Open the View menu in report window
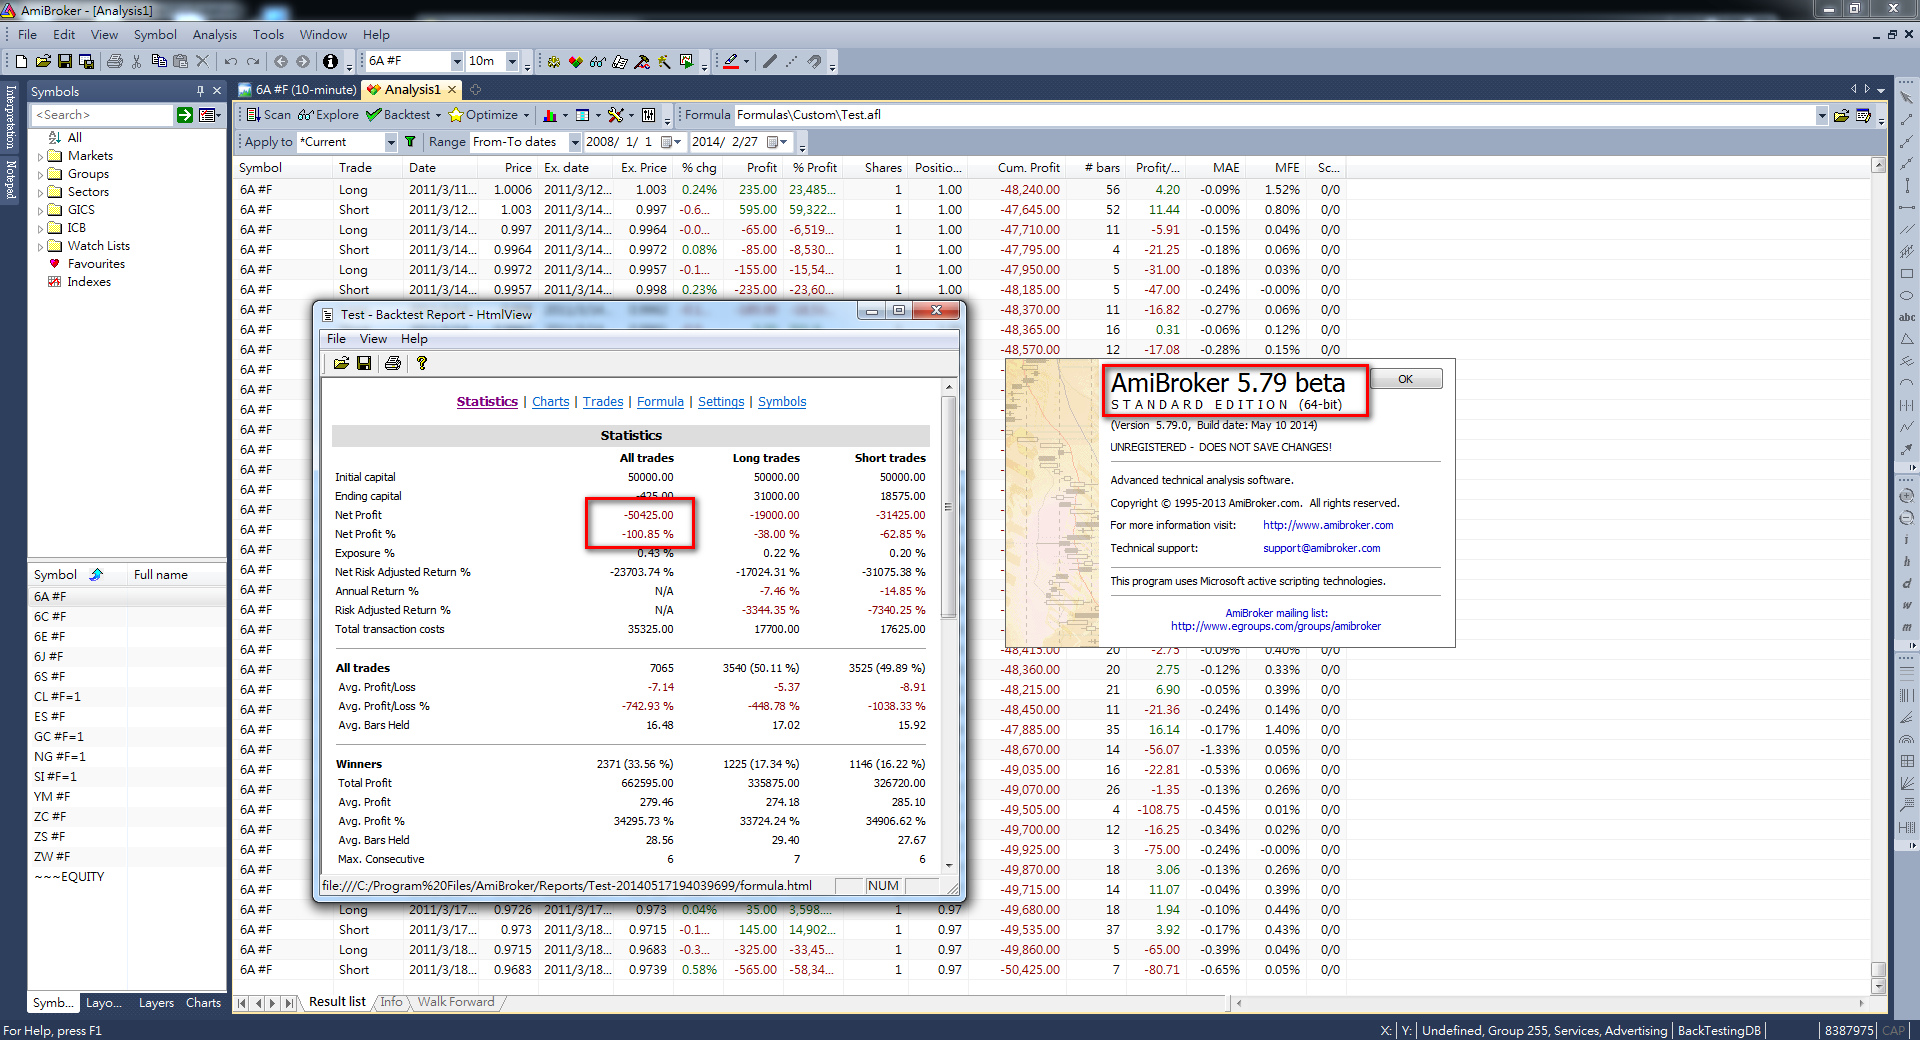The width and height of the screenshot is (1920, 1040). point(373,339)
